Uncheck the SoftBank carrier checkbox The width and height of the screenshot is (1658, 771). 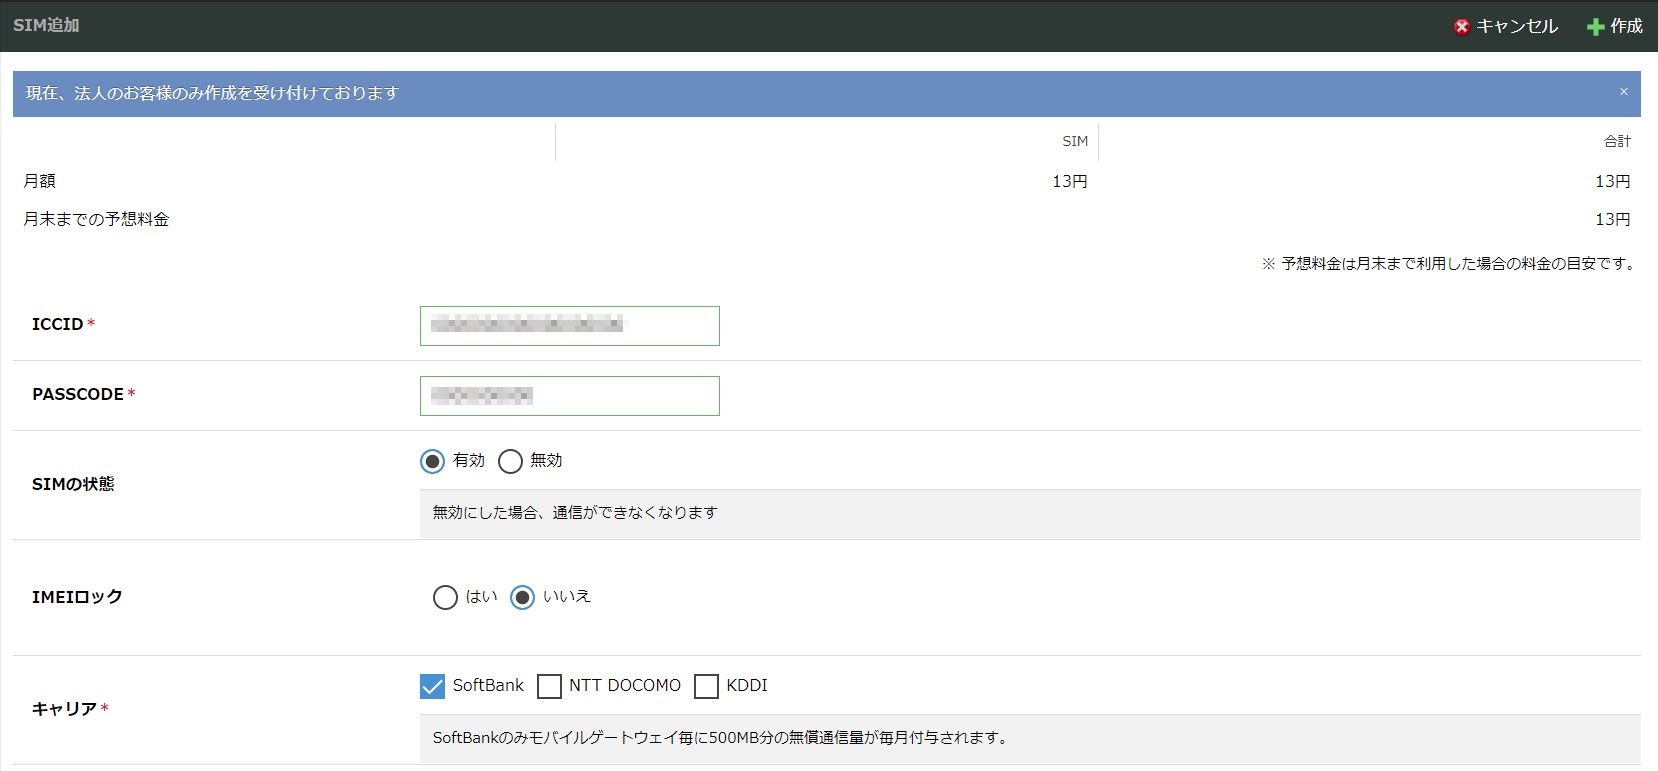coord(432,686)
